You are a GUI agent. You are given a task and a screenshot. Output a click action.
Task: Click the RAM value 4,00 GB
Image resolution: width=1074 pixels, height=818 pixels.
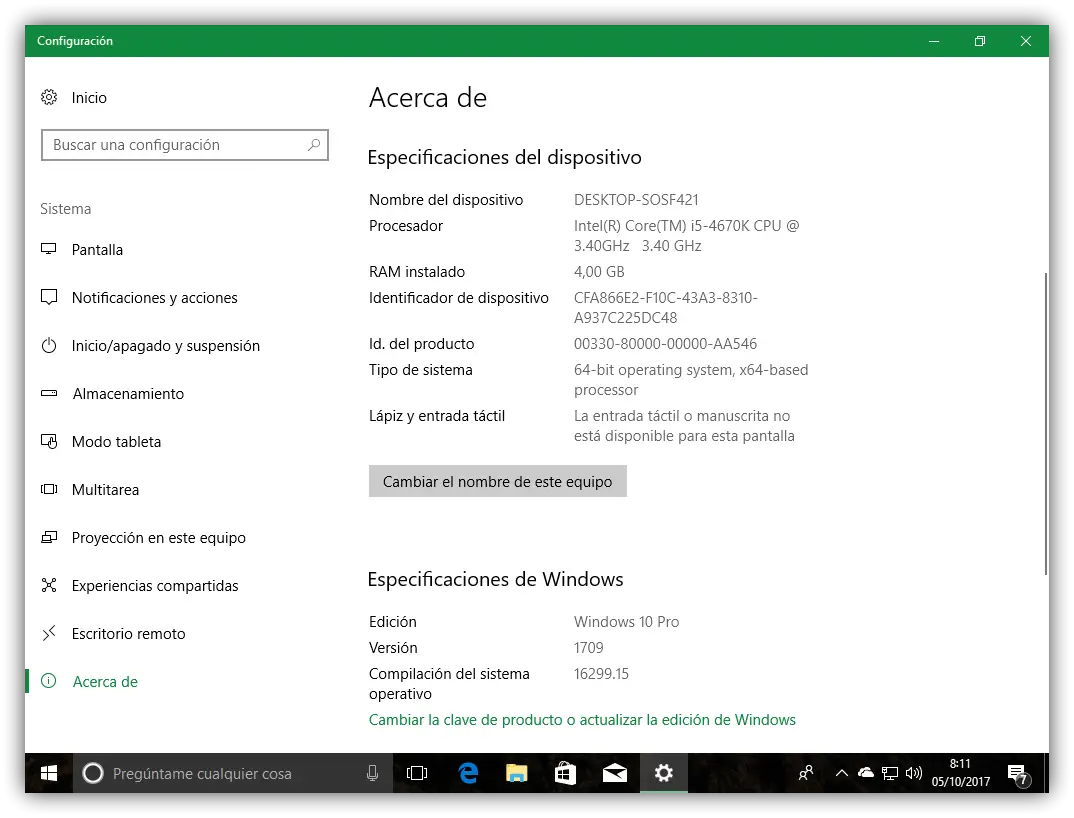click(x=599, y=271)
